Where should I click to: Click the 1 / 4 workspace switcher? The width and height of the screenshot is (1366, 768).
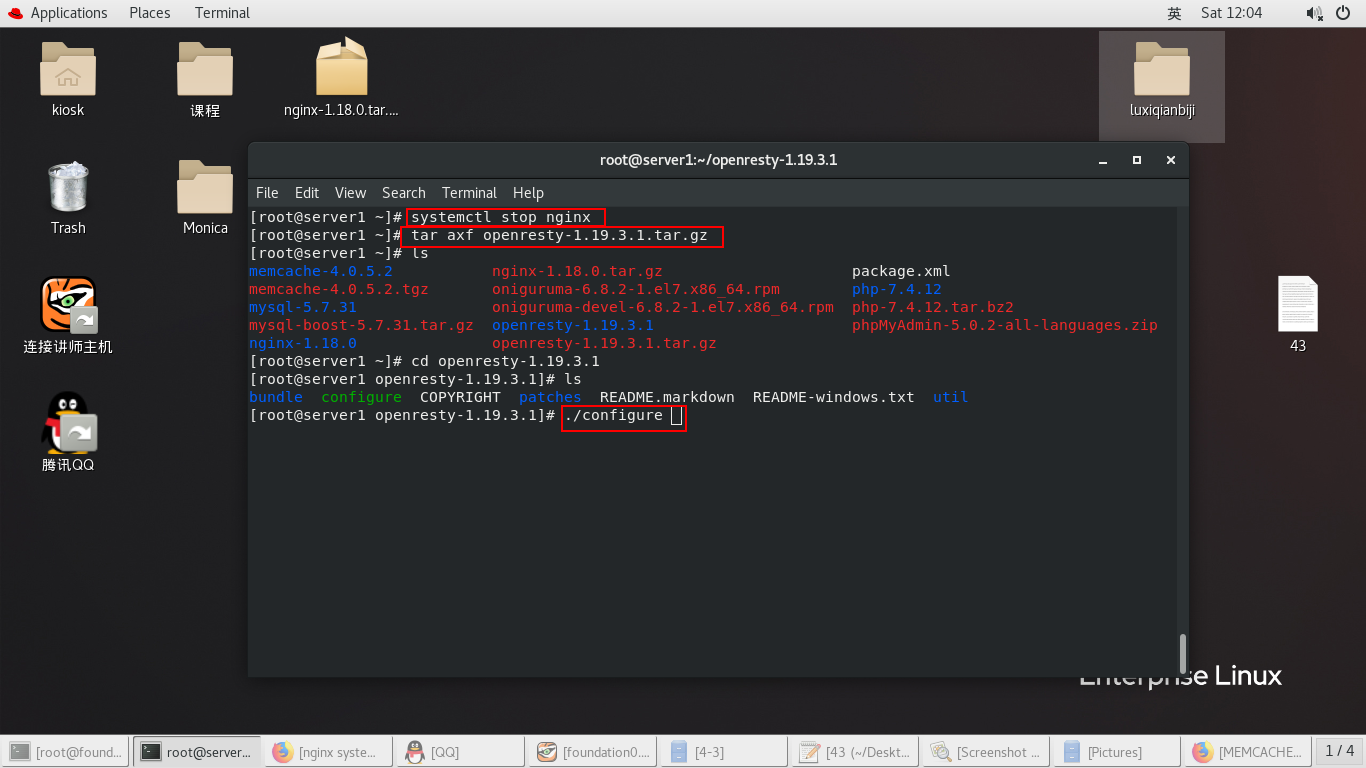tap(1340, 751)
